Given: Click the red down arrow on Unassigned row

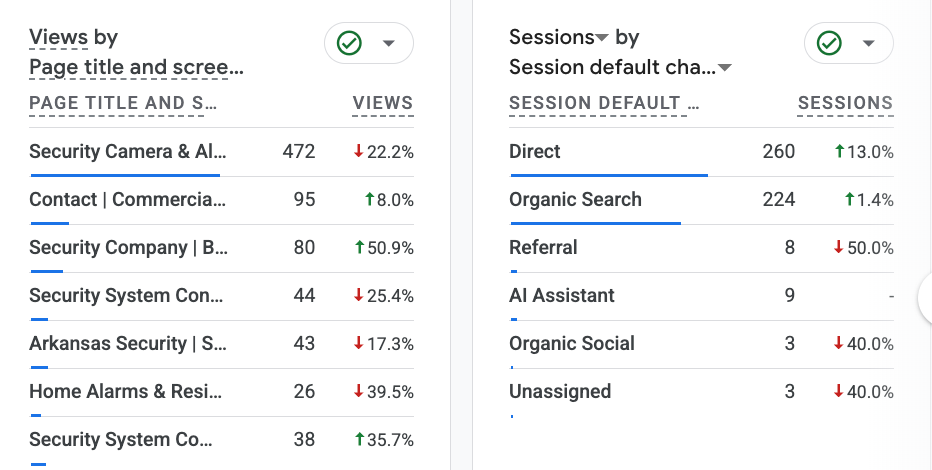Looking at the screenshot, I should click(839, 391).
